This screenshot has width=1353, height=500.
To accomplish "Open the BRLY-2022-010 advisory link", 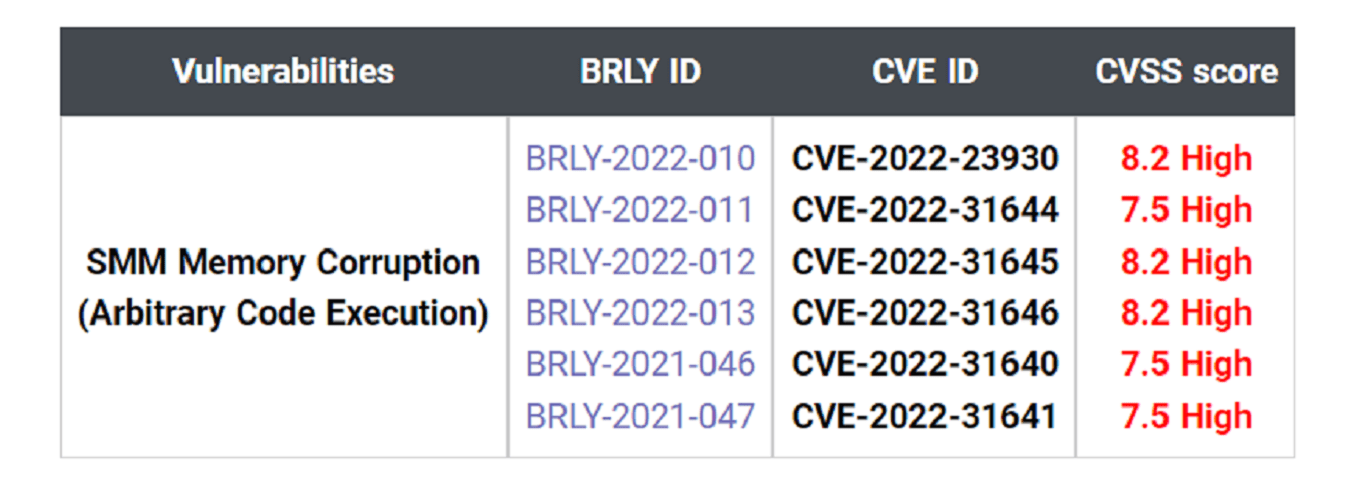I will click(x=640, y=158).
